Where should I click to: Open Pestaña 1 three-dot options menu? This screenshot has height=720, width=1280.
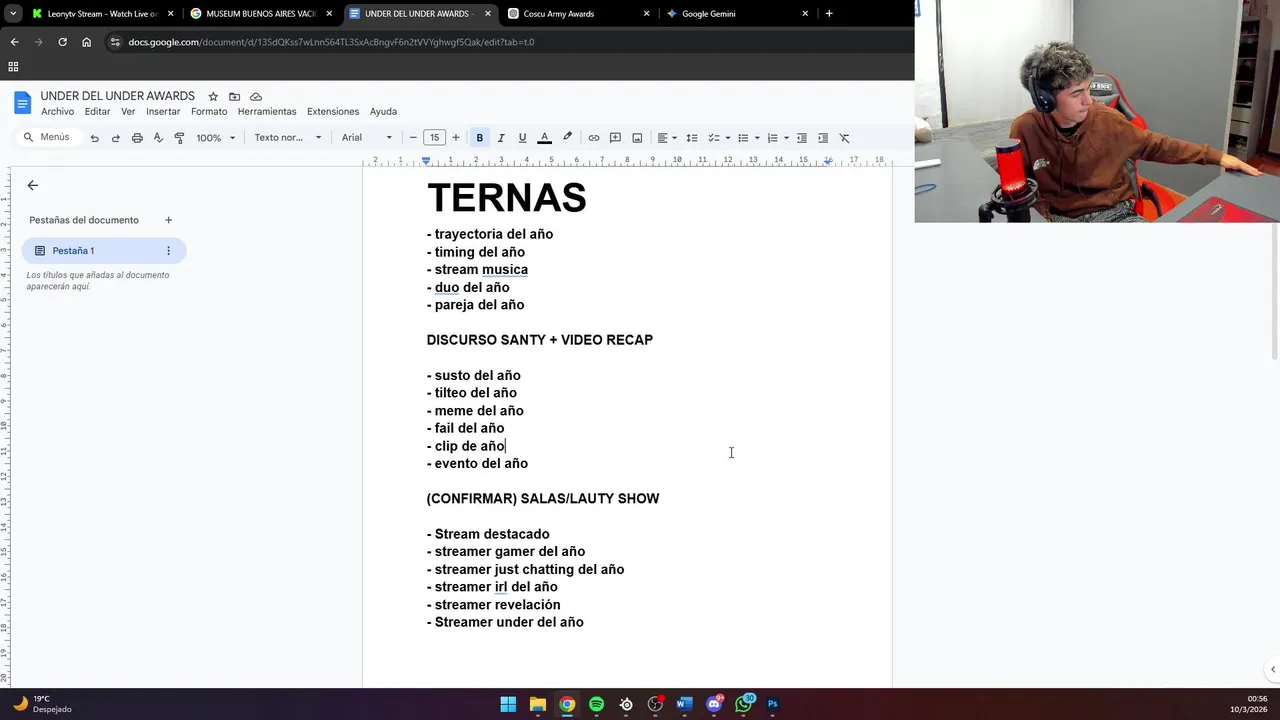coord(168,251)
